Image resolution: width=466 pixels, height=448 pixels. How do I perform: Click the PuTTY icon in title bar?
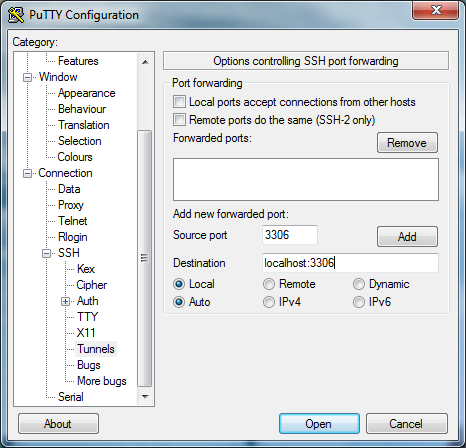tap(16, 15)
